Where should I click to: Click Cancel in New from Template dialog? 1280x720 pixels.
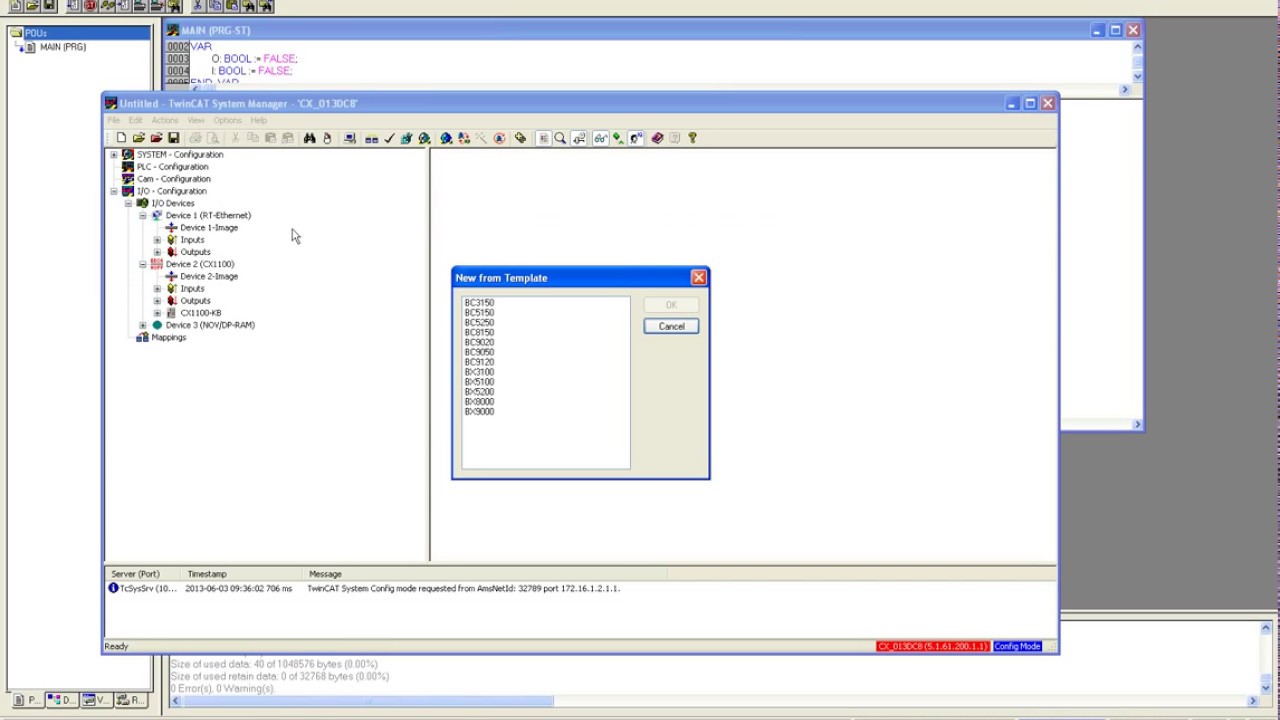[x=671, y=326]
